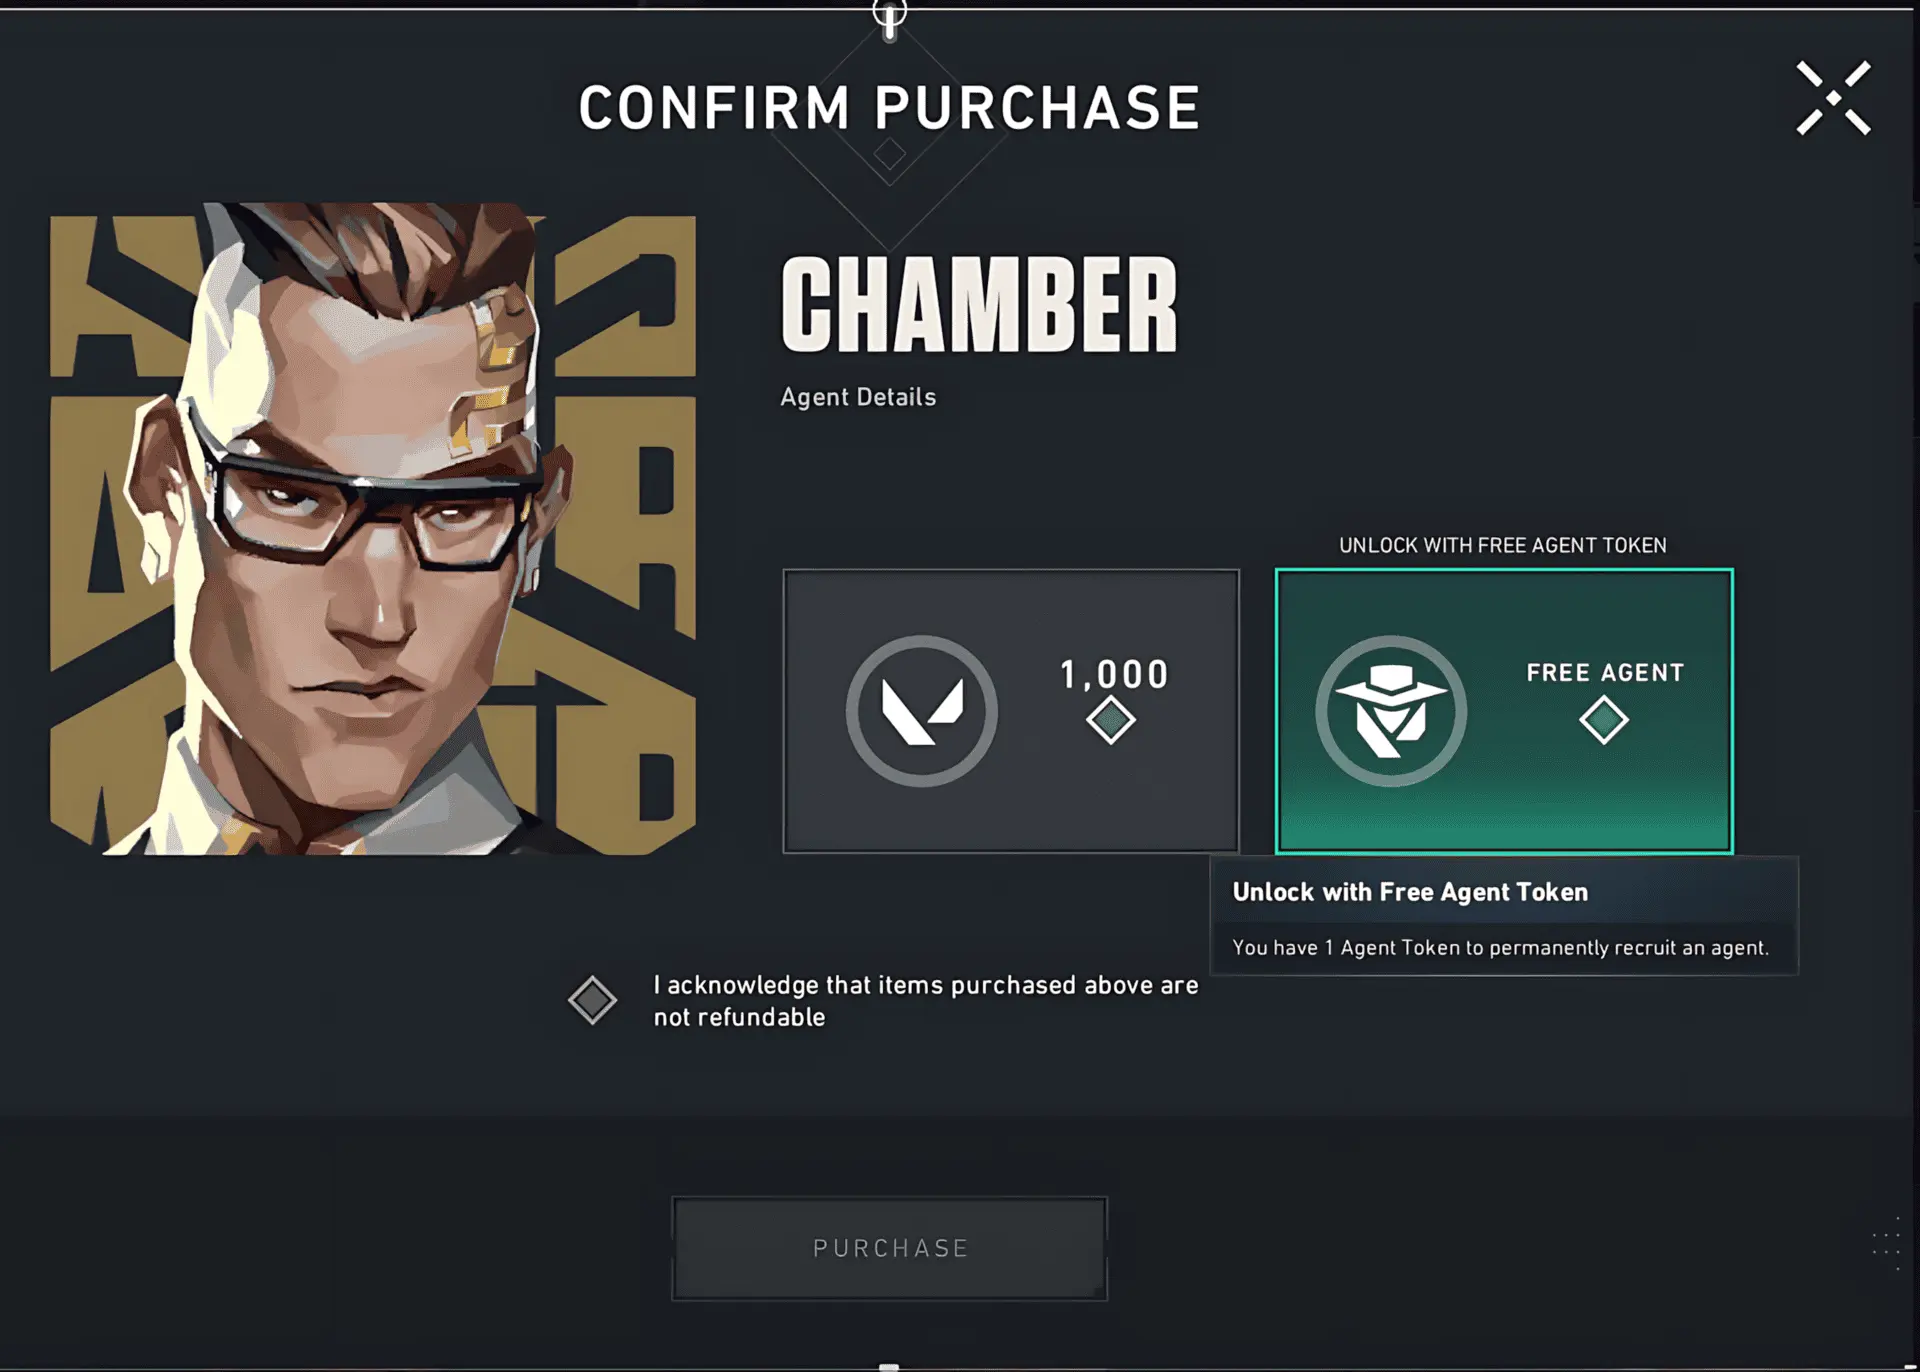Click the Chamber agent portrait
This screenshot has width=1920, height=1372.
[372, 529]
